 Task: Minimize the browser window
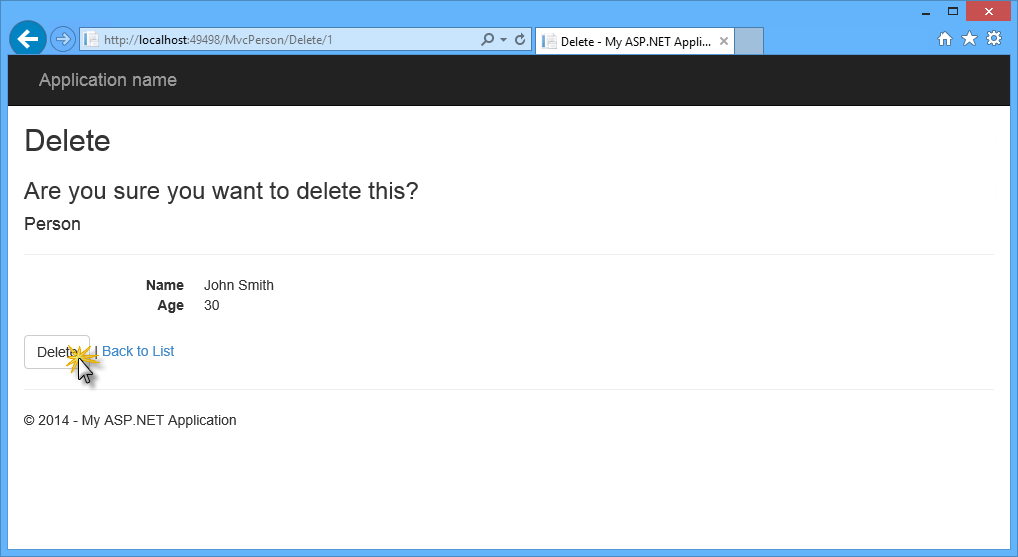click(x=926, y=12)
